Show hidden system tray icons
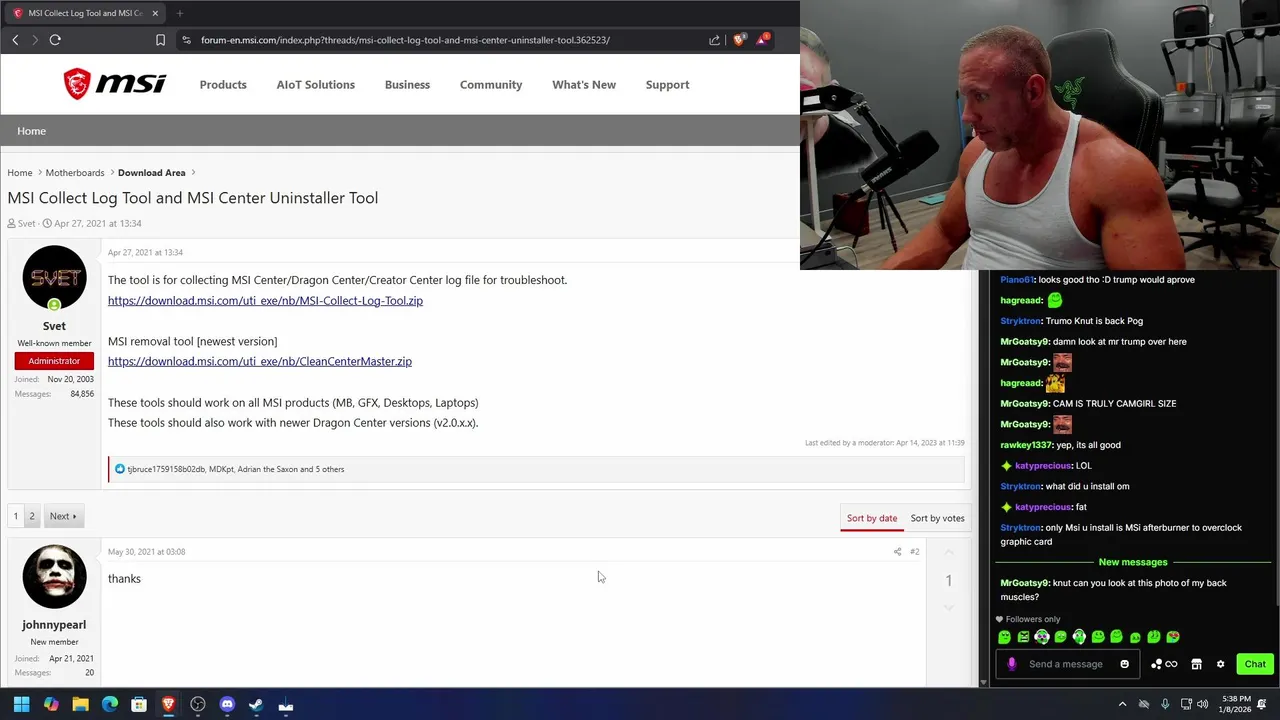This screenshot has height=720, width=1280. [x=1122, y=705]
